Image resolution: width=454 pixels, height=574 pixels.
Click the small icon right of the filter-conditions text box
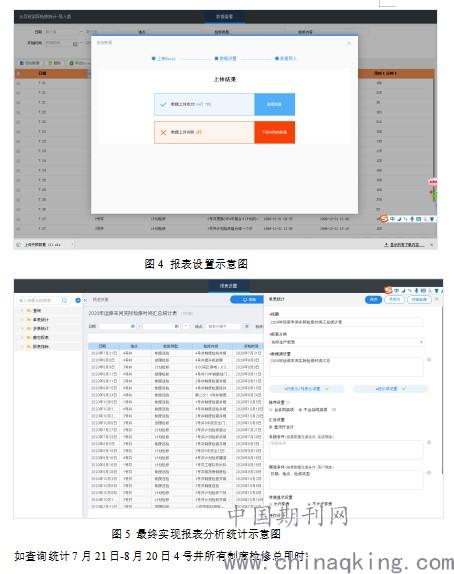click(x=429, y=473)
